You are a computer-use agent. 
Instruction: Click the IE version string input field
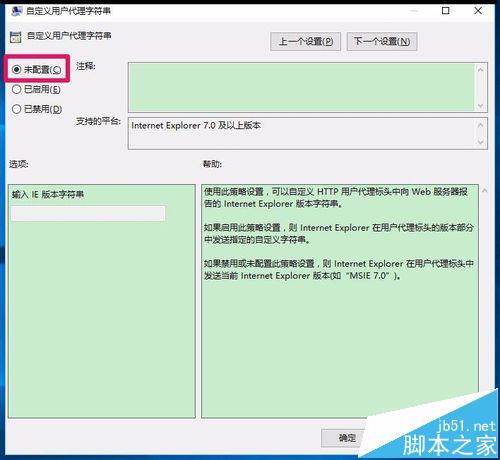pyautogui.click(x=88, y=213)
